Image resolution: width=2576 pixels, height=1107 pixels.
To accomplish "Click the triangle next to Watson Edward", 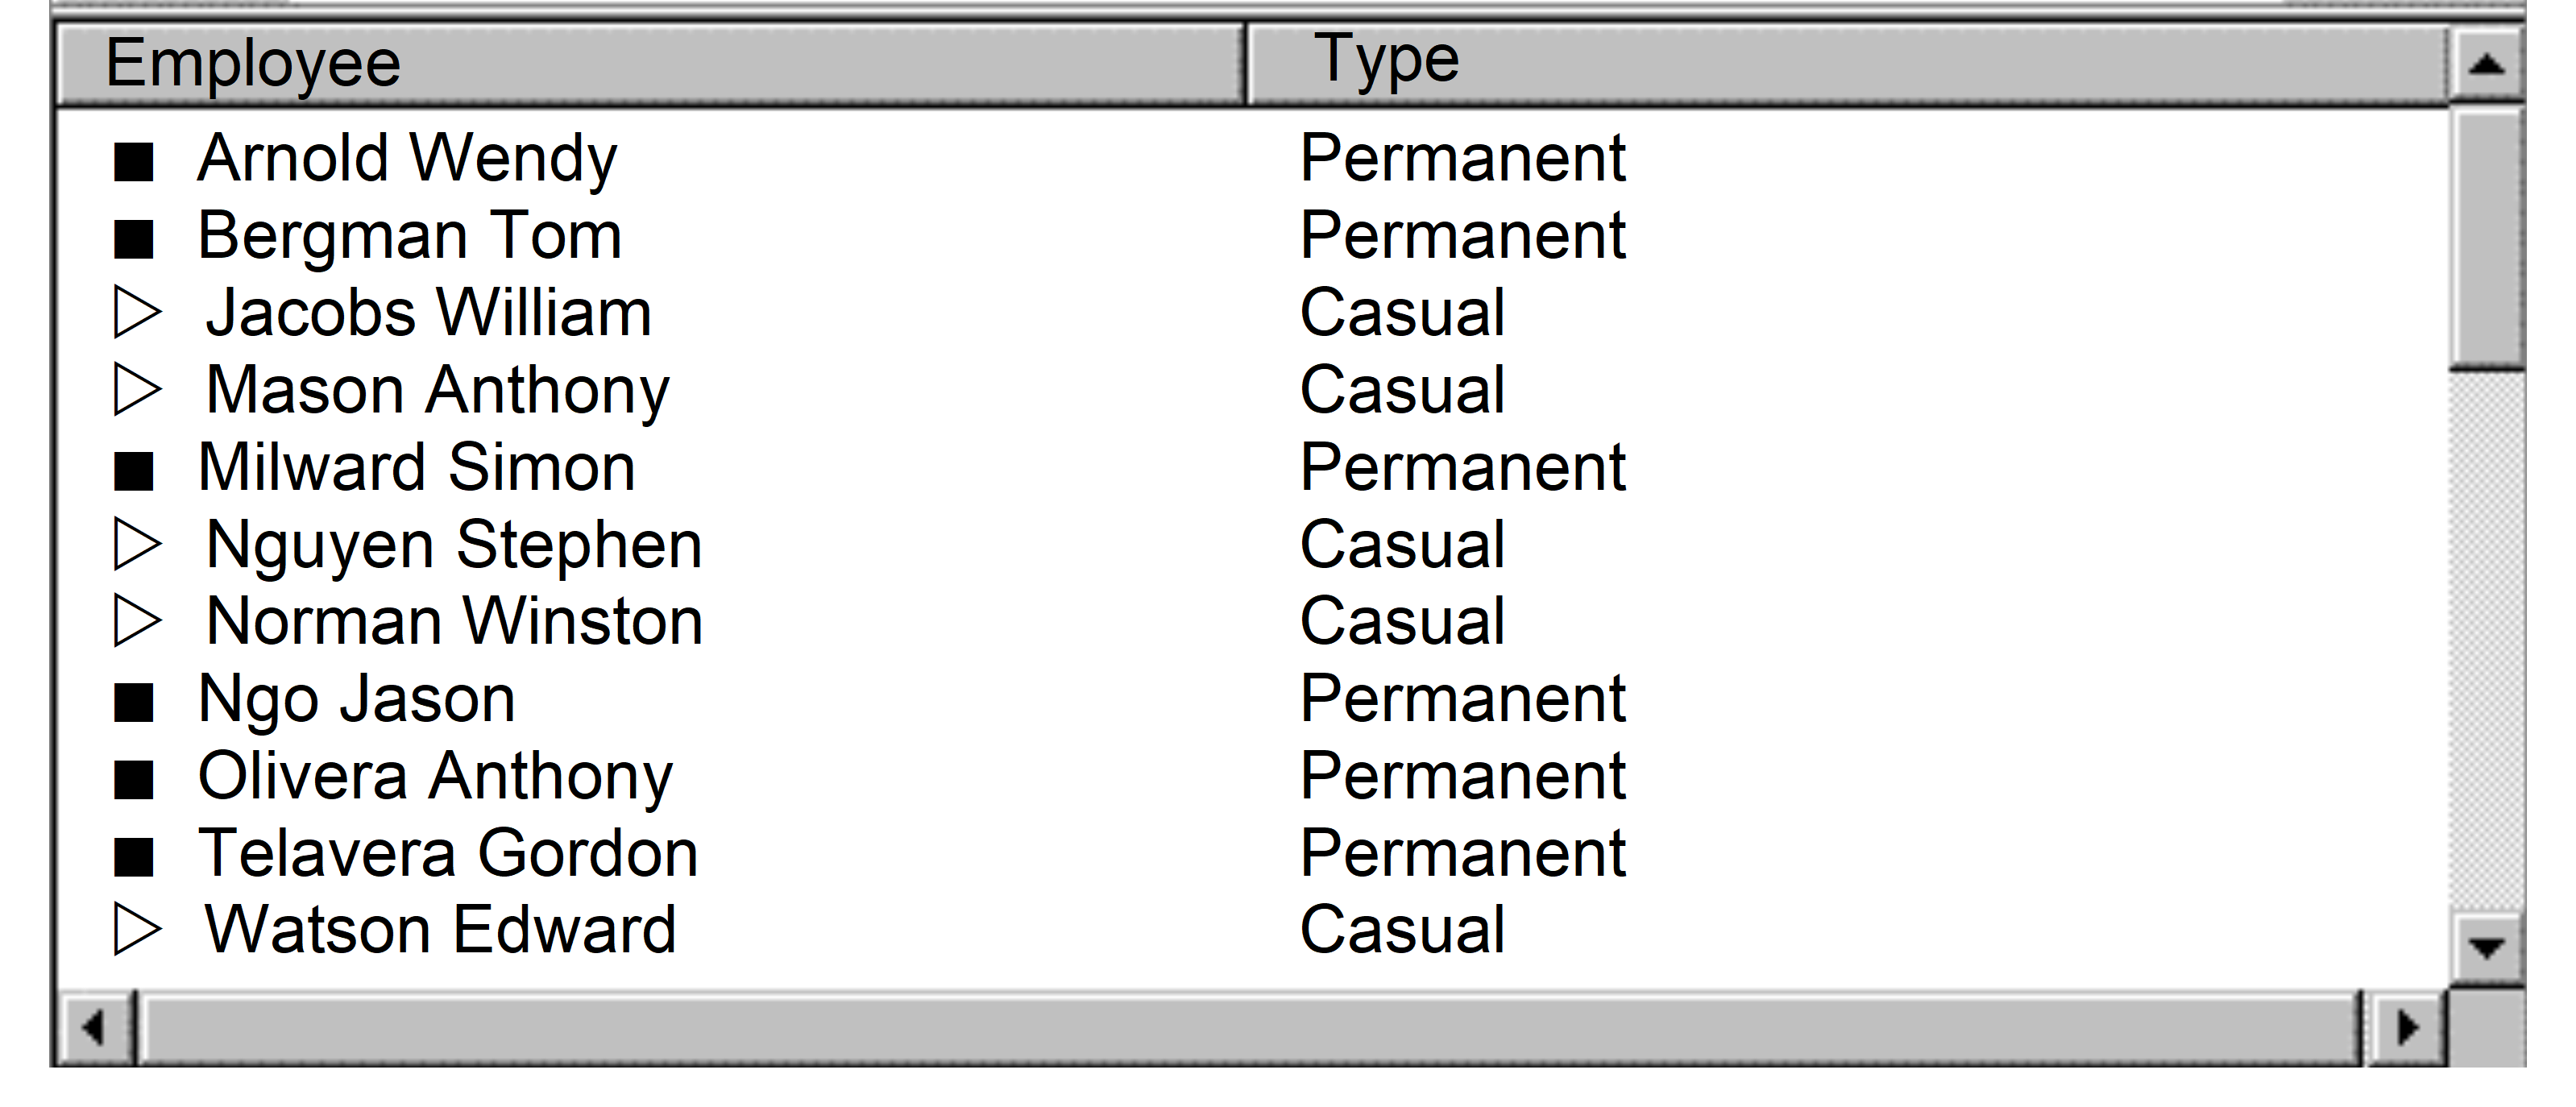I will coord(136,930).
